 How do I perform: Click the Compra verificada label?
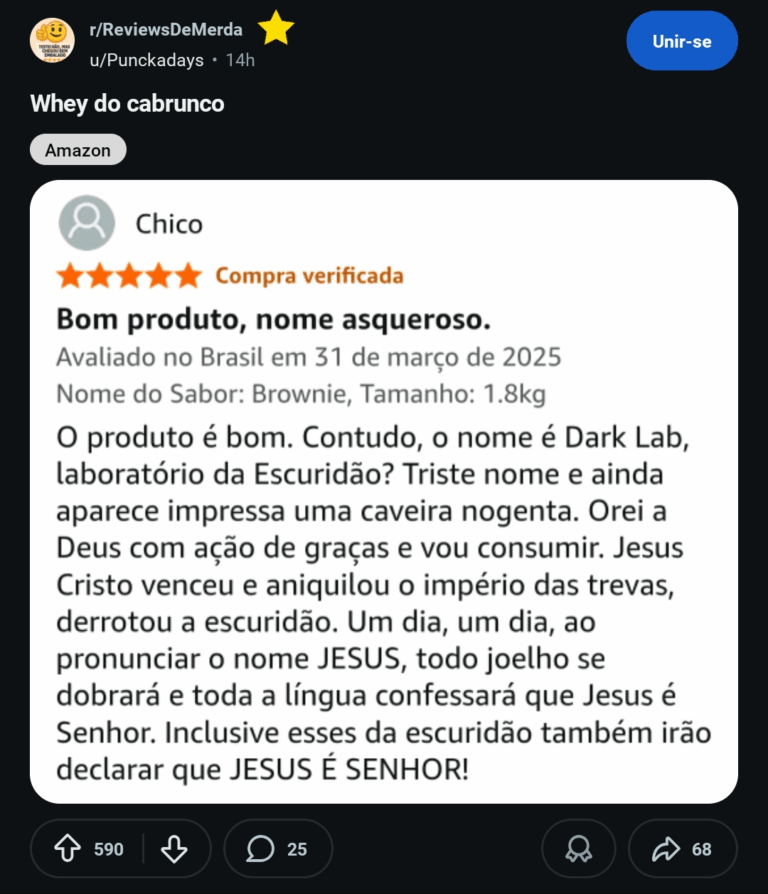(309, 275)
